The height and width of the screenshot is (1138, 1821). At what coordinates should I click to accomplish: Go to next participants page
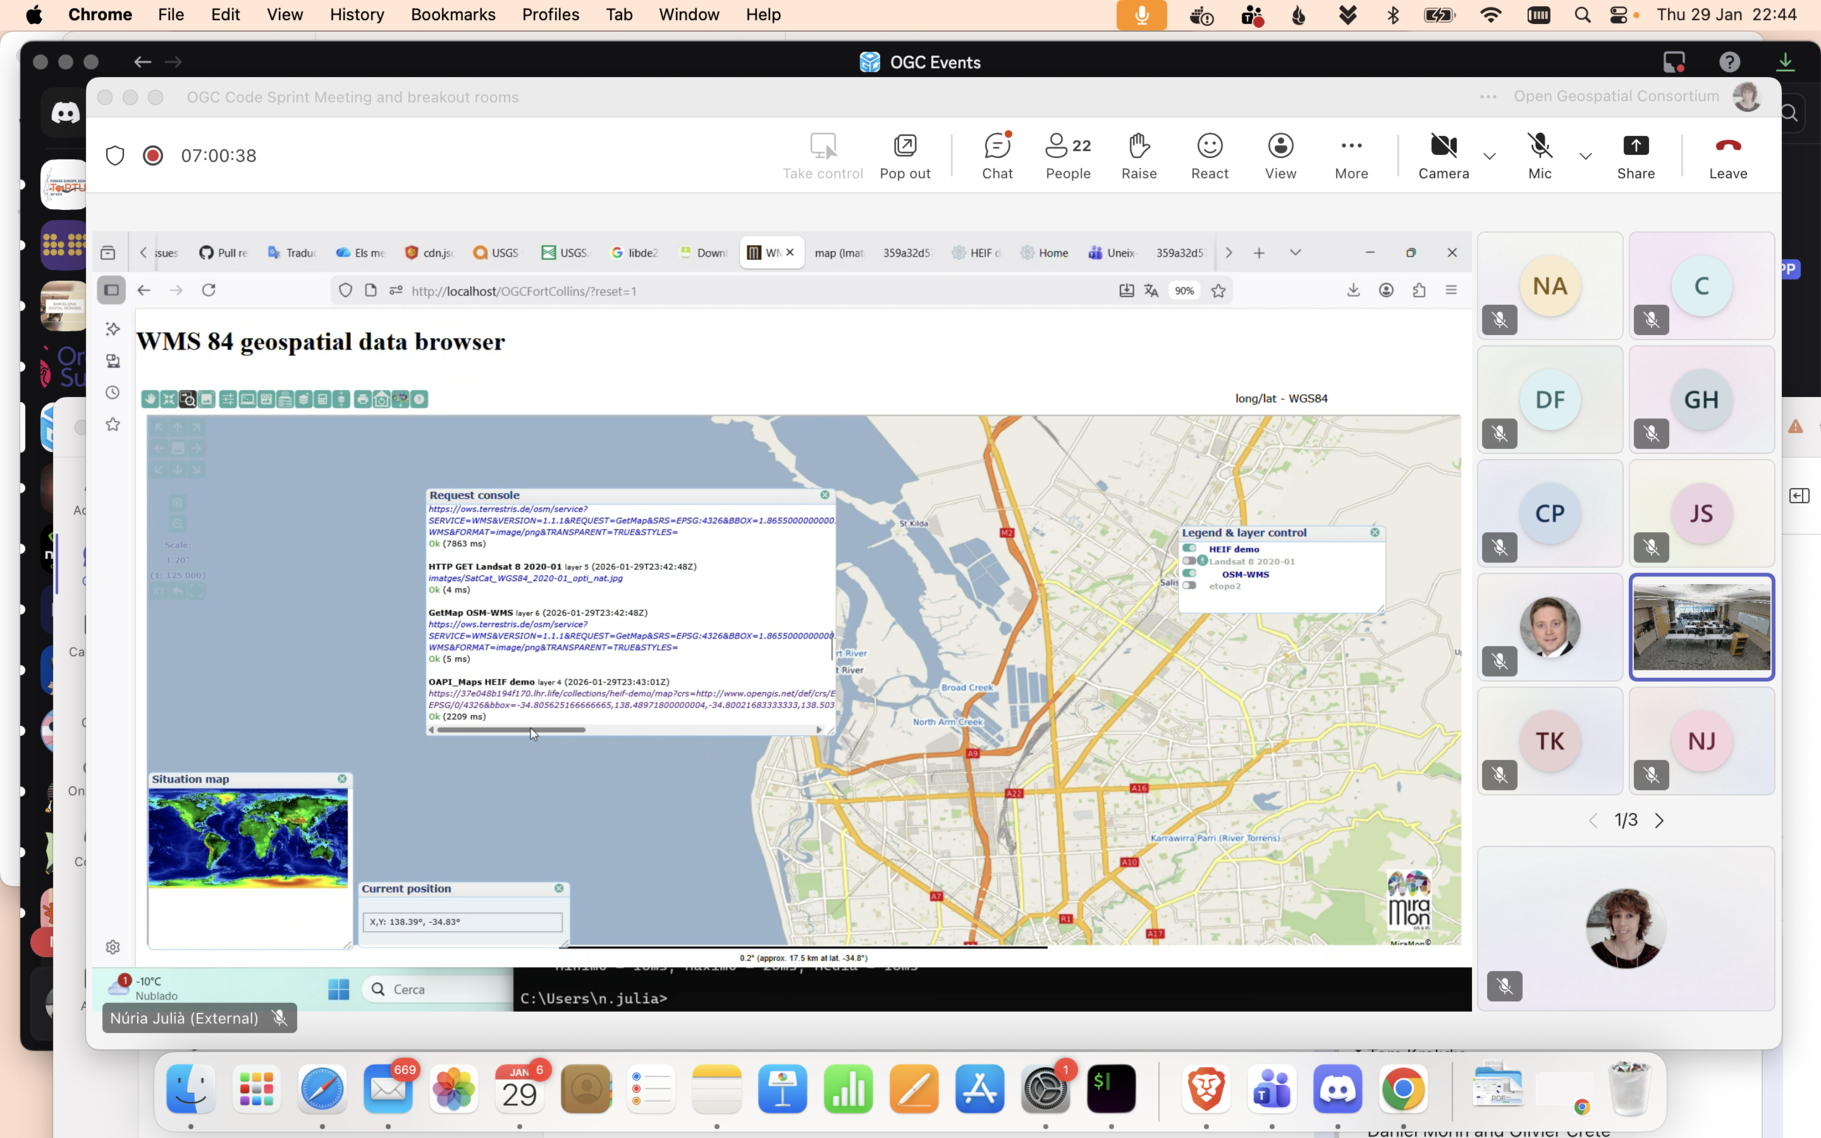click(x=1659, y=820)
